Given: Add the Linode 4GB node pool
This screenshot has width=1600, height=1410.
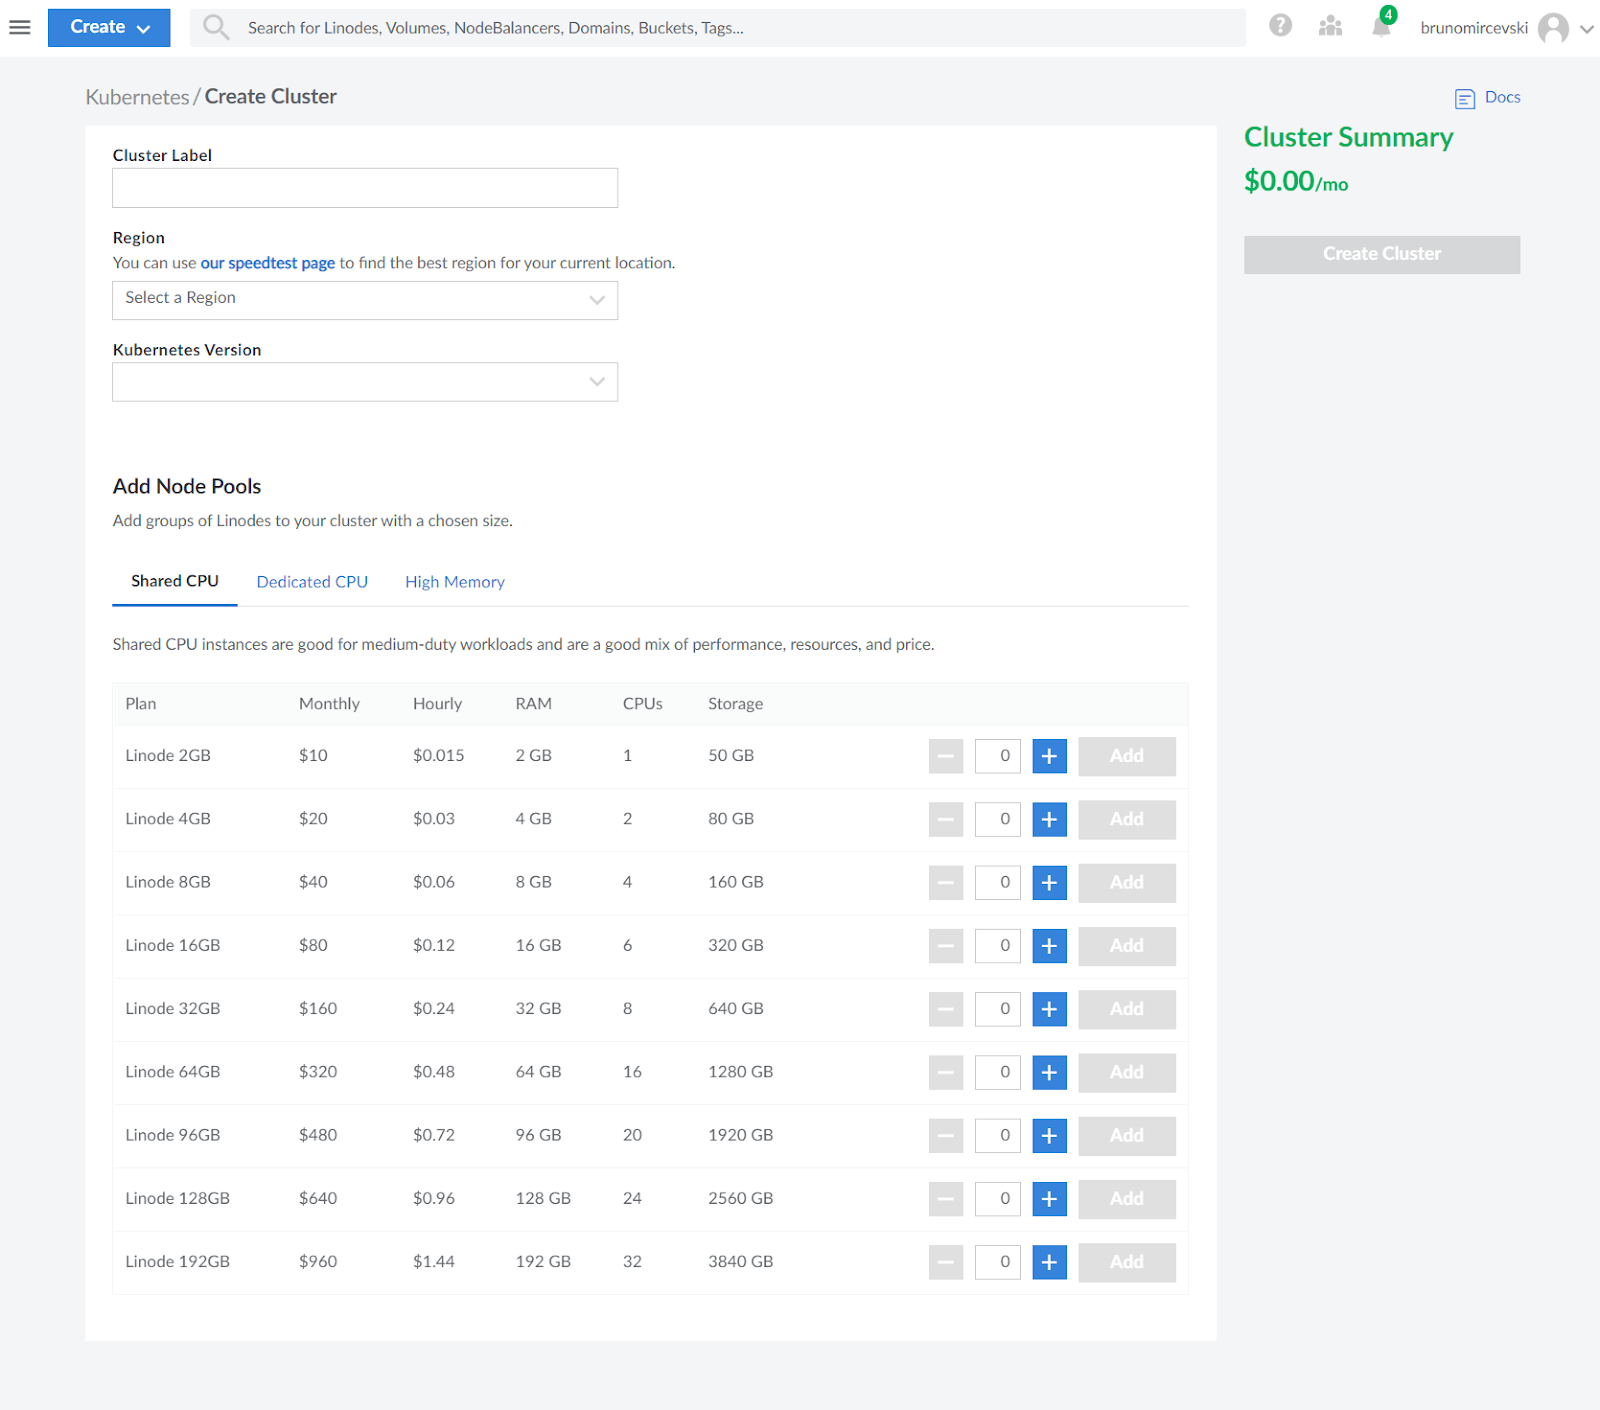Looking at the screenshot, I should pyautogui.click(x=1127, y=819).
